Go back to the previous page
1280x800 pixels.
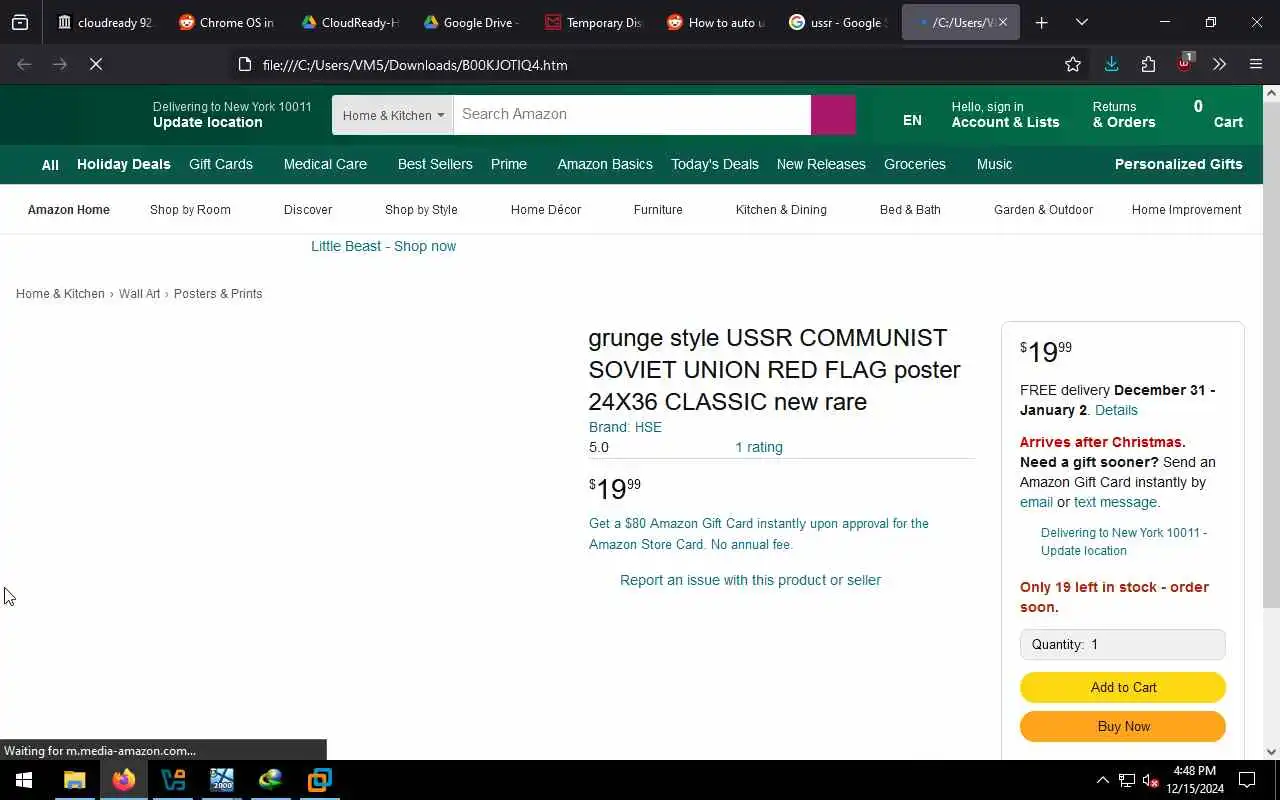coord(24,64)
